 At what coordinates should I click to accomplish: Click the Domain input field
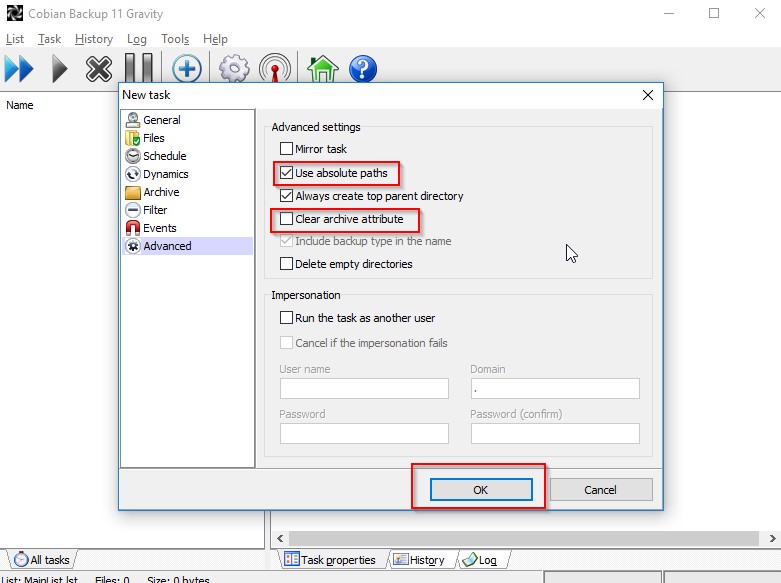click(x=554, y=388)
